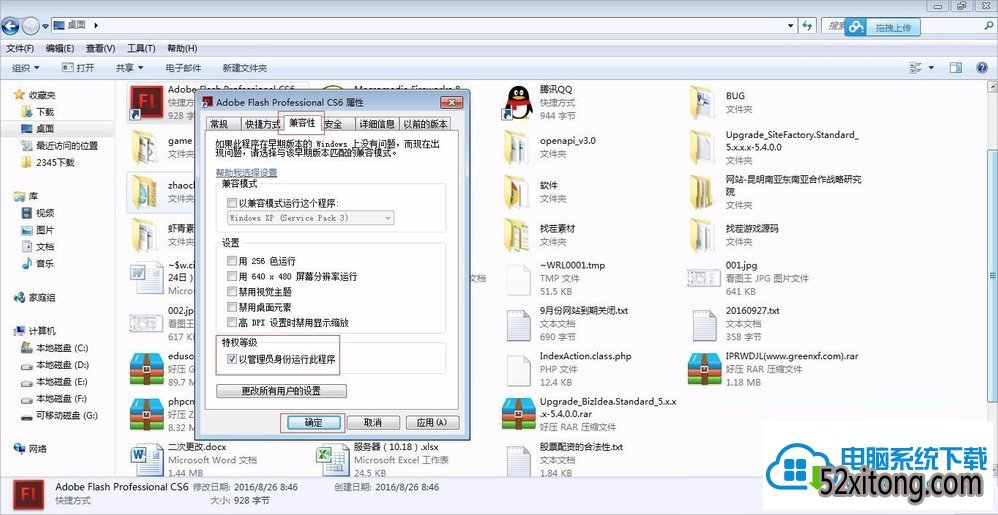Select the 股票配资的合法性.txt file icon

[x=518, y=460]
